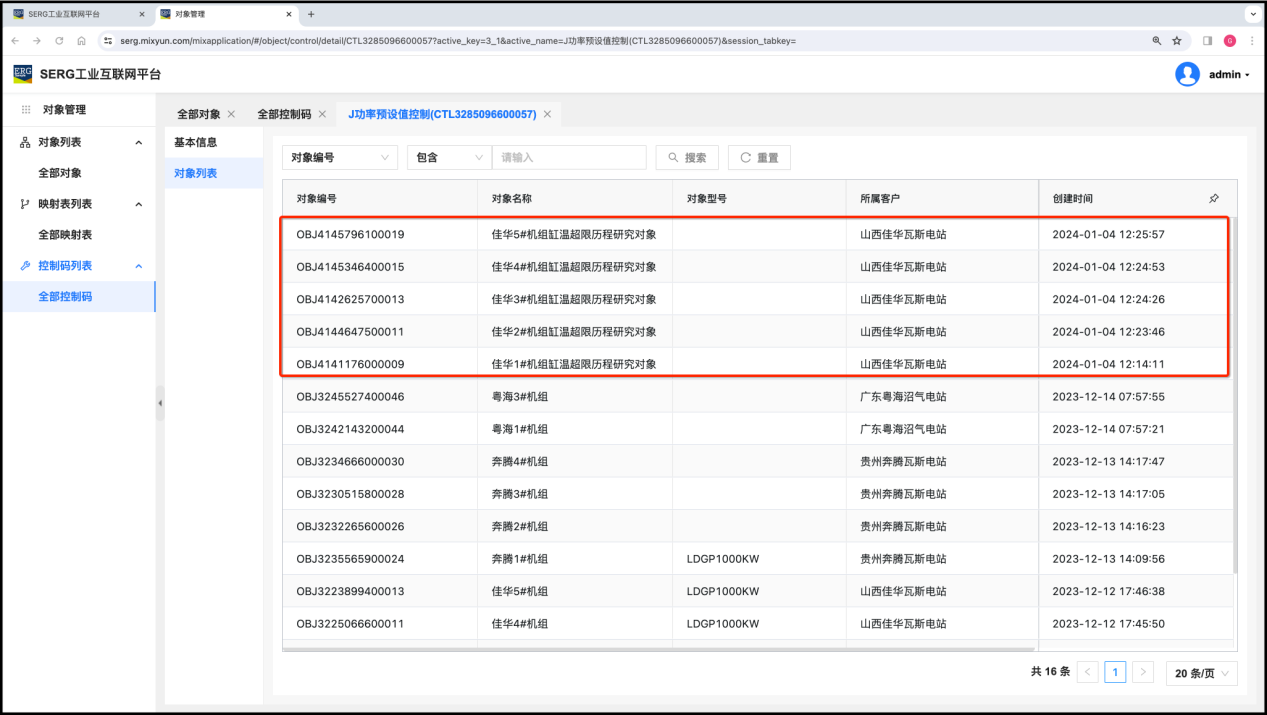The height and width of the screenshot is (715, 1267).
Task: Collapse the 对象列表 sidebar group
Action: (x=138, y=143)
